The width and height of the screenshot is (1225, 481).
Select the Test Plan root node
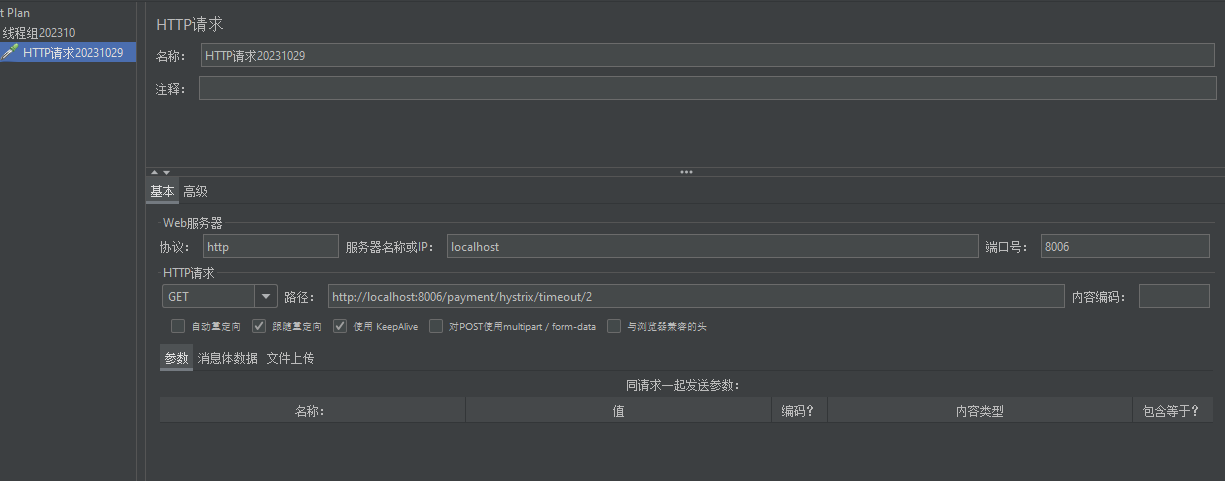pyautogui.click(x=15, y=13)
